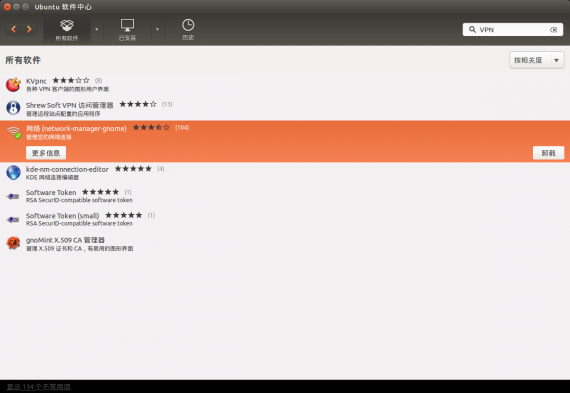Open the 按相关度 sort dropdown
This screenshot has width=570, height=393.
pos(537,60)
